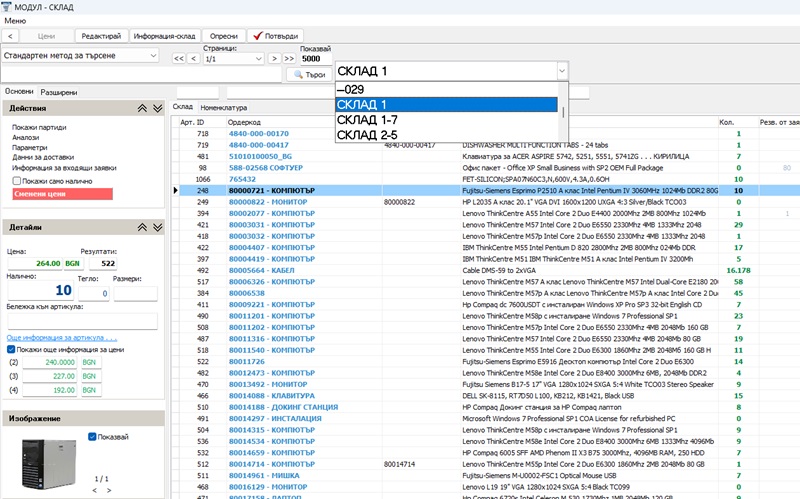The image size is (800, 499).
Task: Uncheck Покажи още информация за цени
Action: click(11, 350)
